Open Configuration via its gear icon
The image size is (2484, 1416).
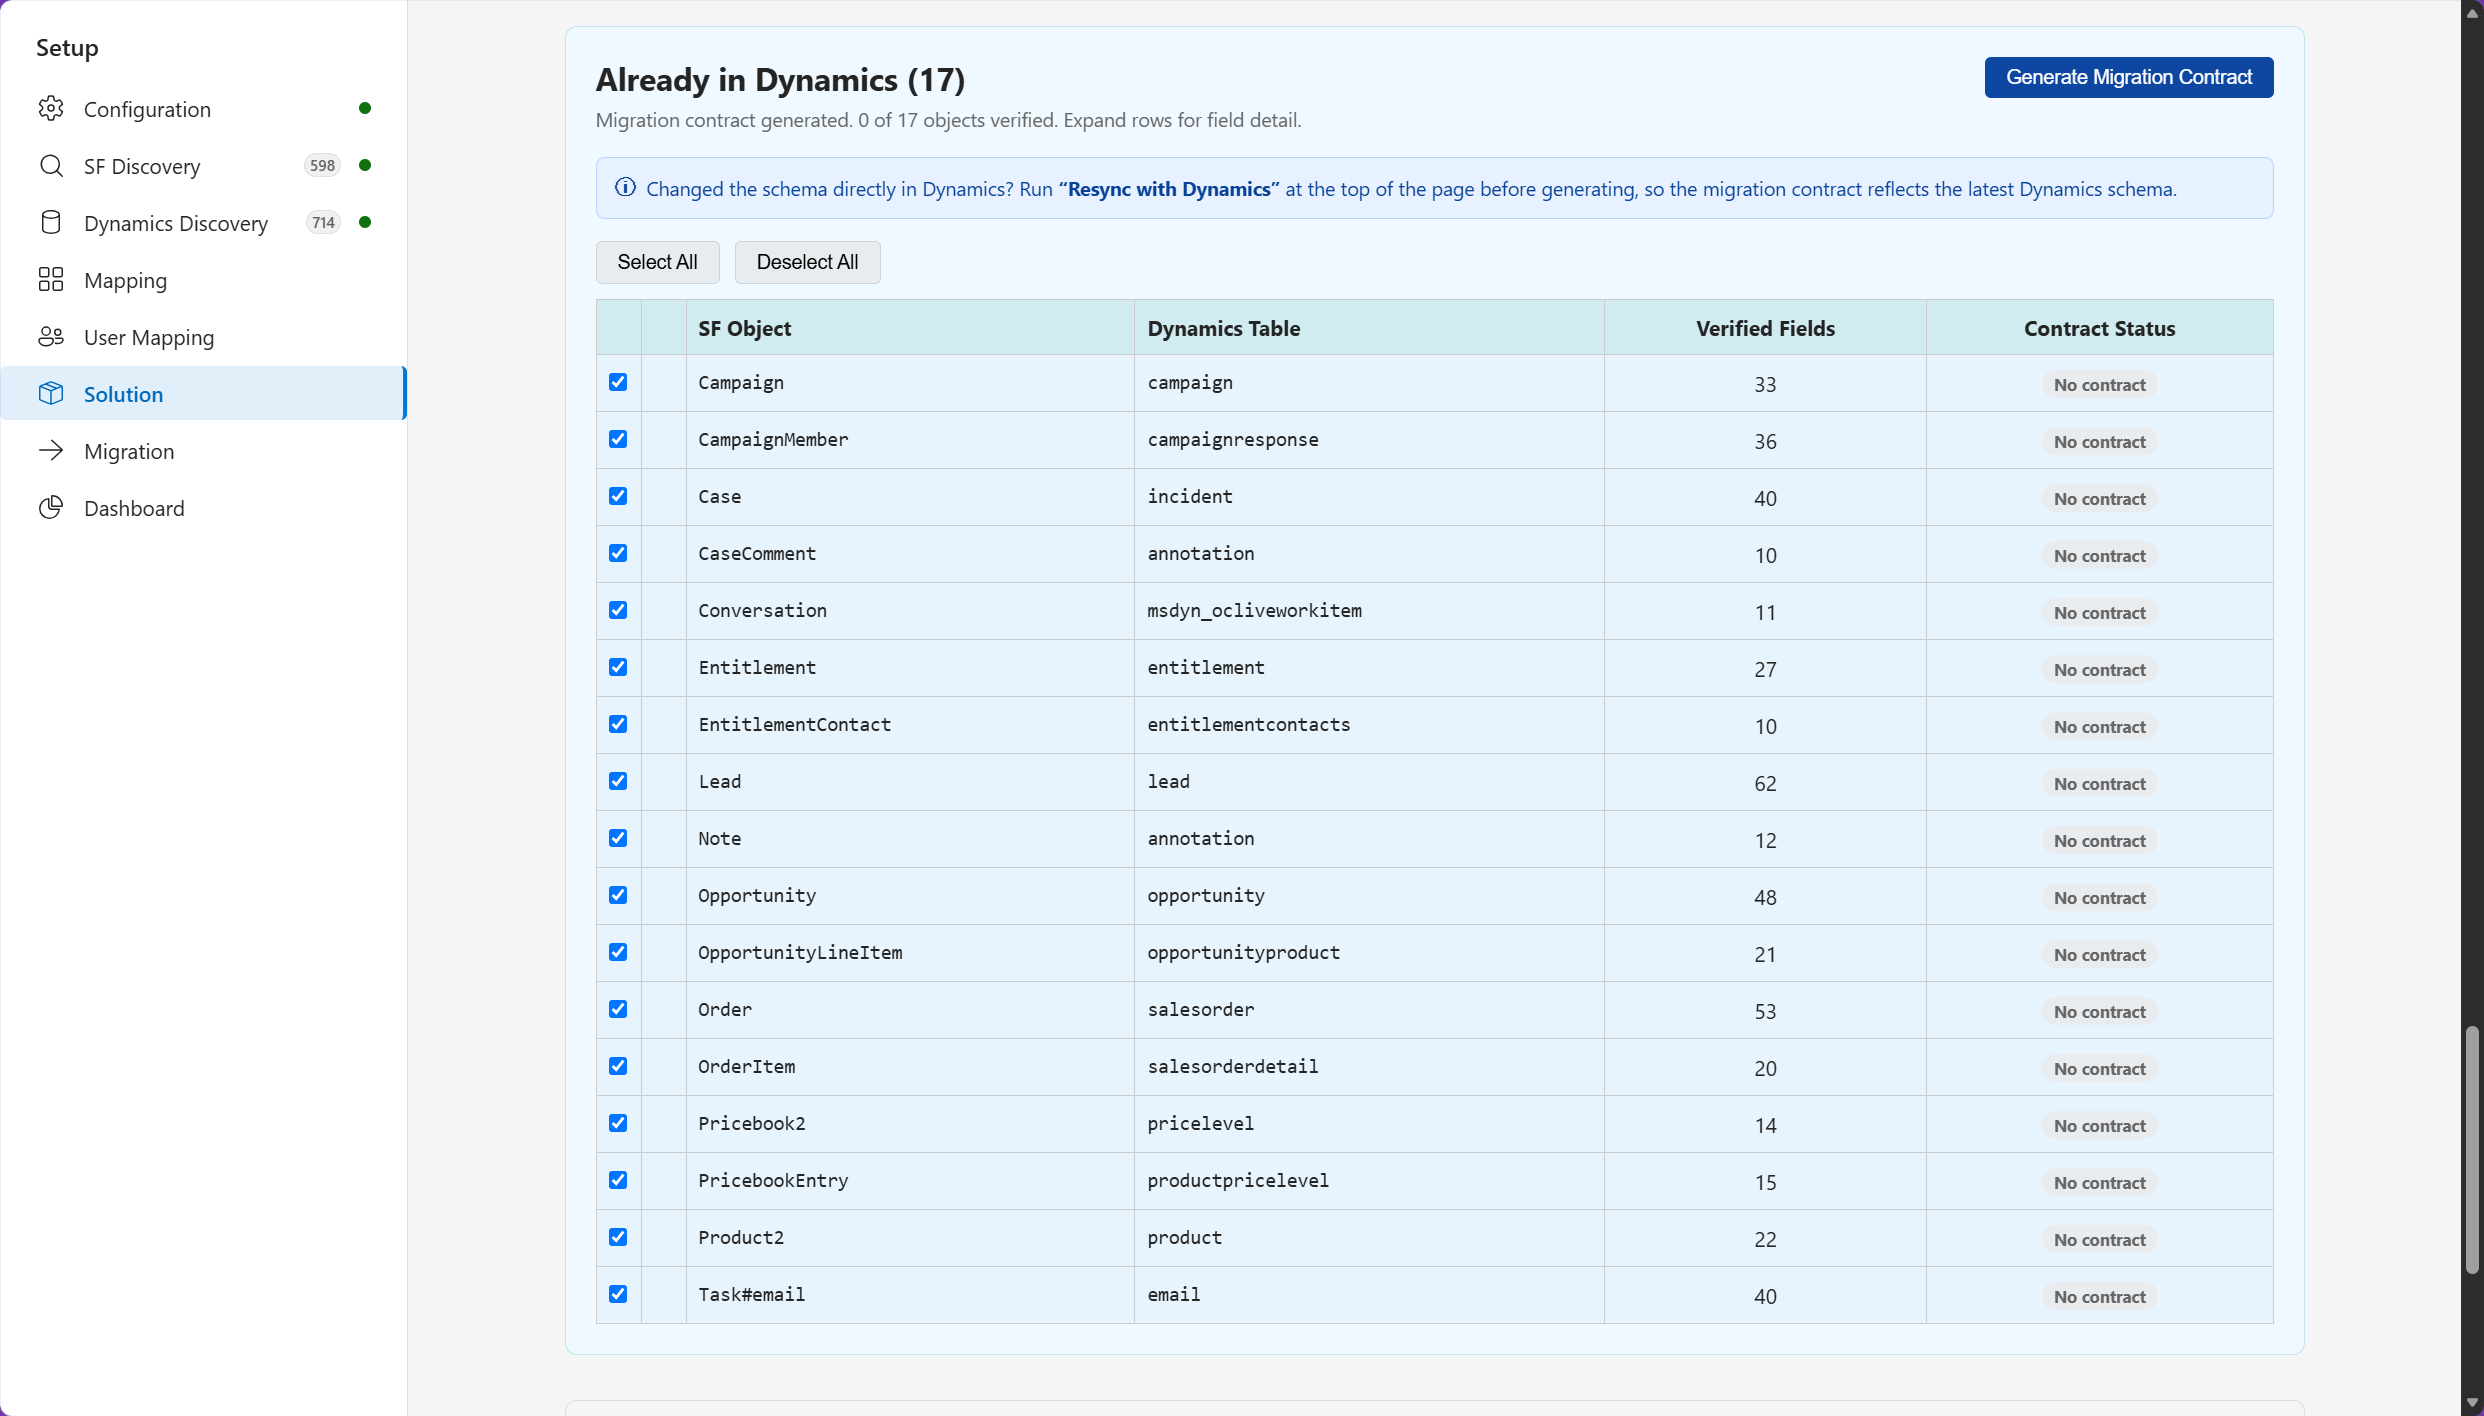[x=51, y=108]
